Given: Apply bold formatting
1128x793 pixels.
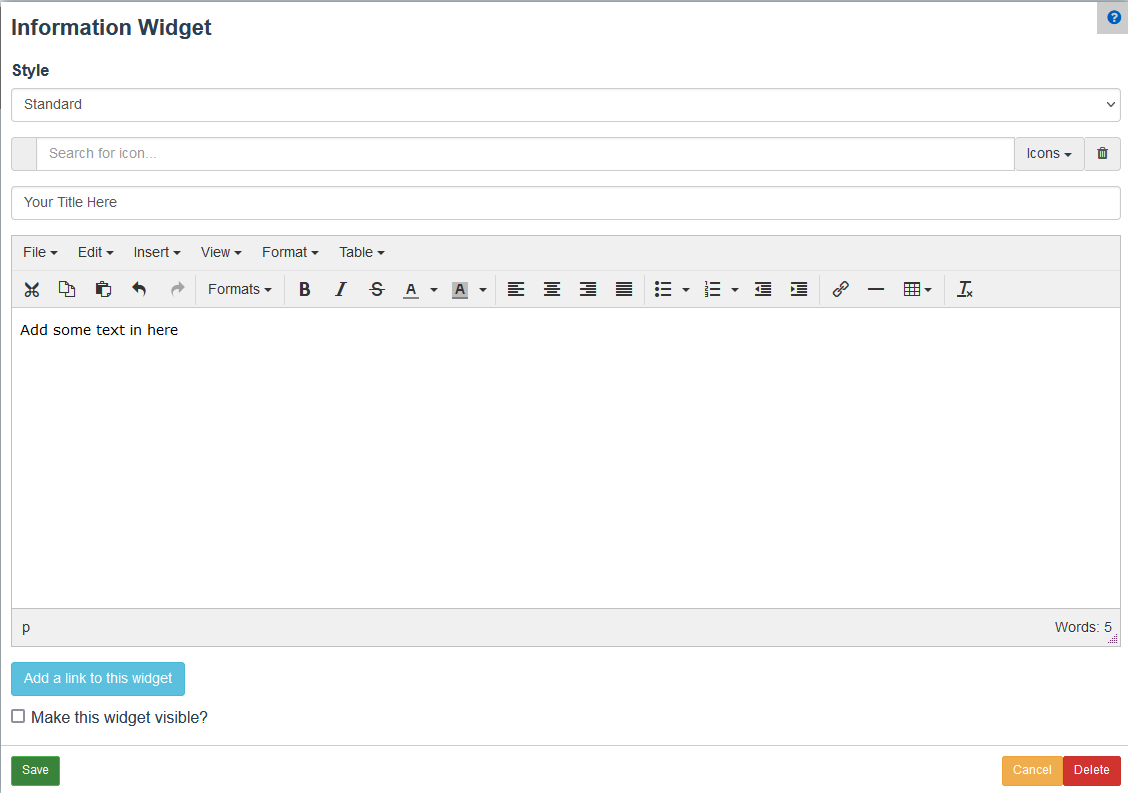Looking at the screenshot, I should point(304,289).
